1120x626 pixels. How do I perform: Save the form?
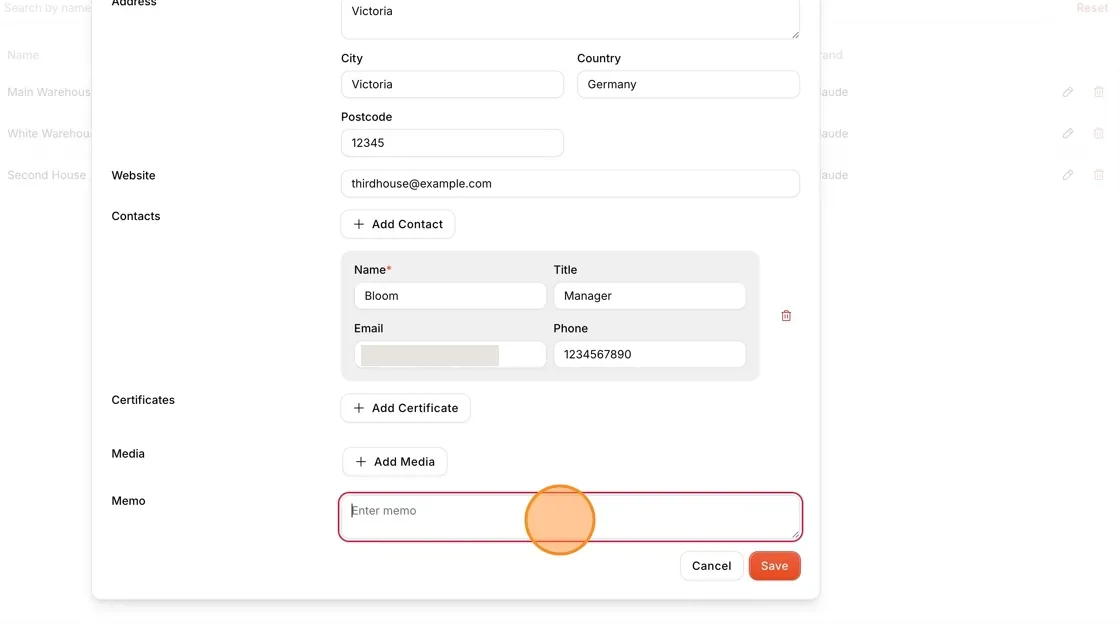click(x=774, y=566)
